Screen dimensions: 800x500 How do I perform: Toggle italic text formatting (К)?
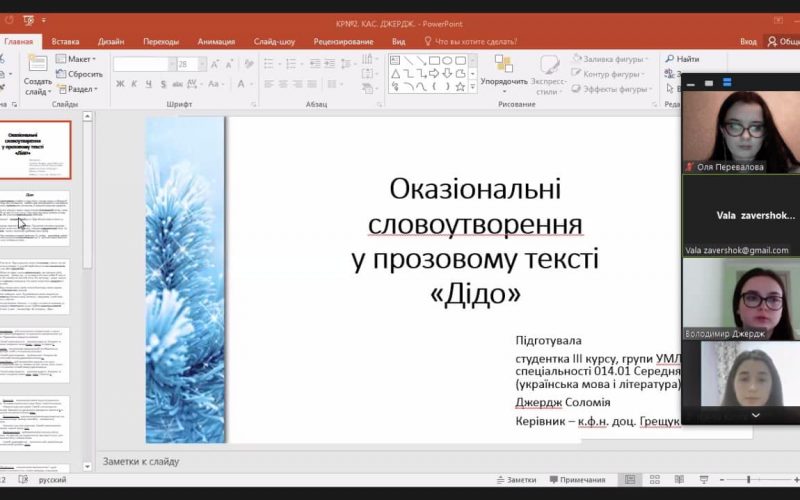point(134,84)
